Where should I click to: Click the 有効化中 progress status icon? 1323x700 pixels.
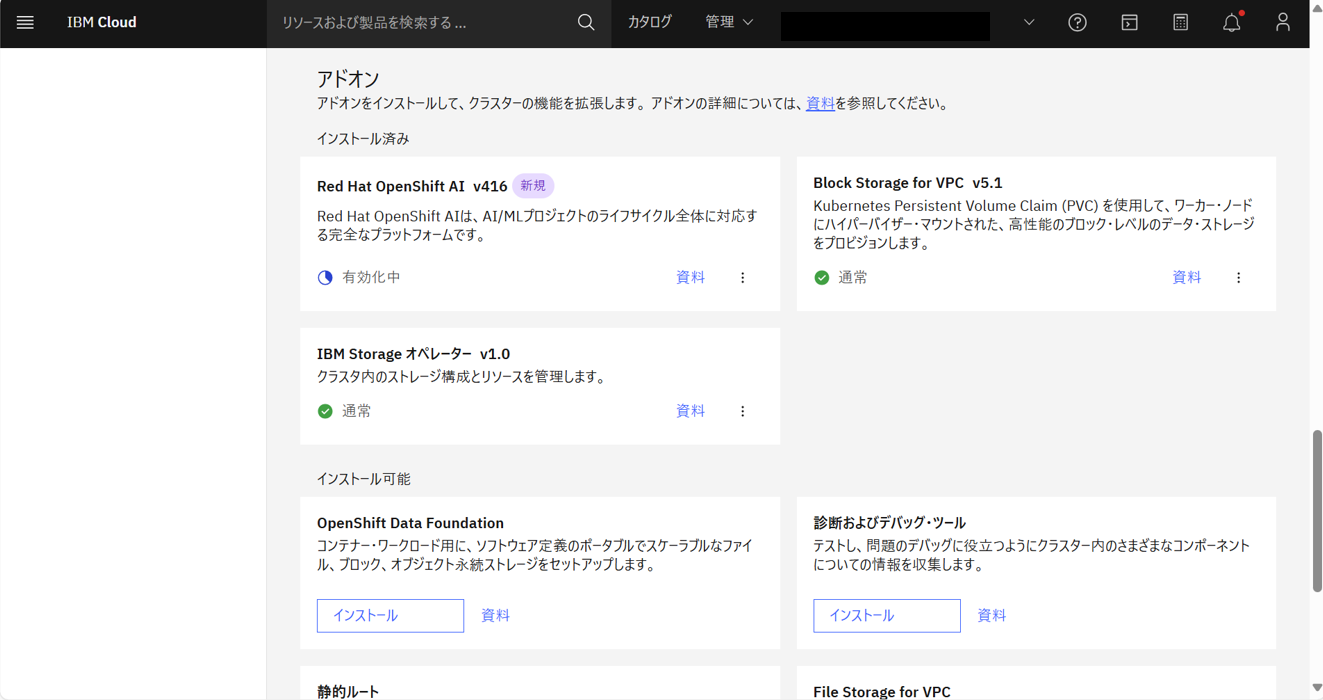[x=325, y=278]
